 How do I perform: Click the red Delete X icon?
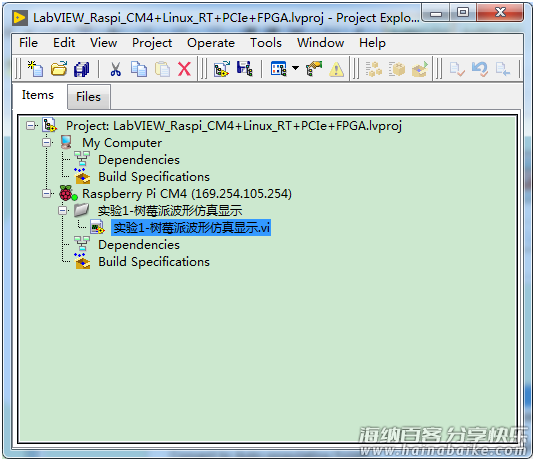pyautogui.click(x=184, y=69)
